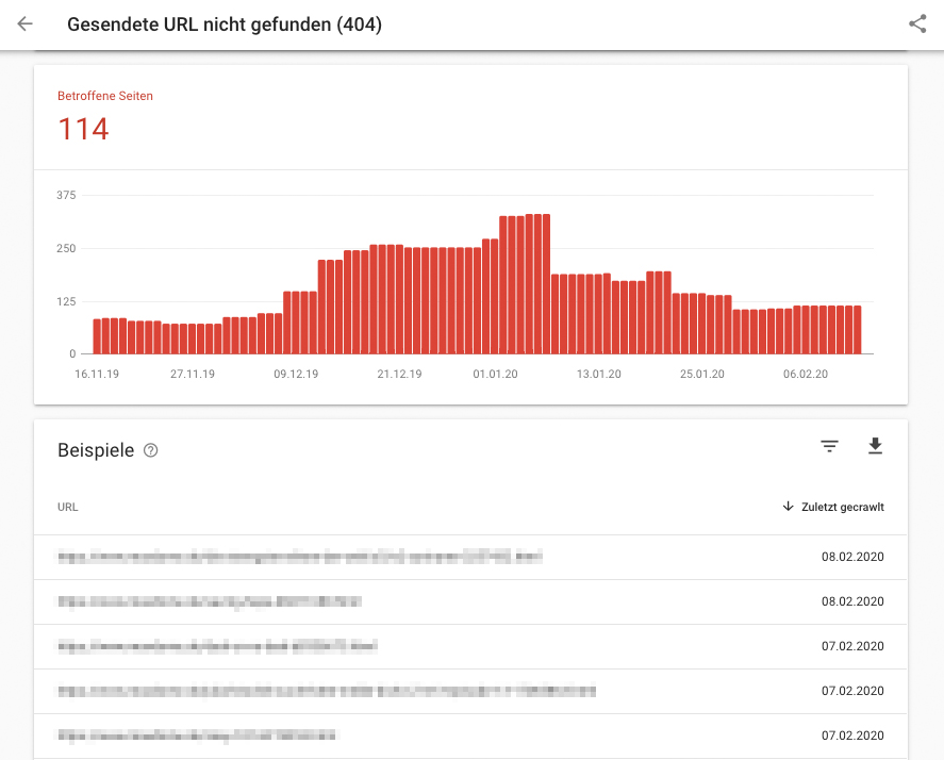Click the URL column header
Viewport: 944px width, 760px height.
pos(67,507)
